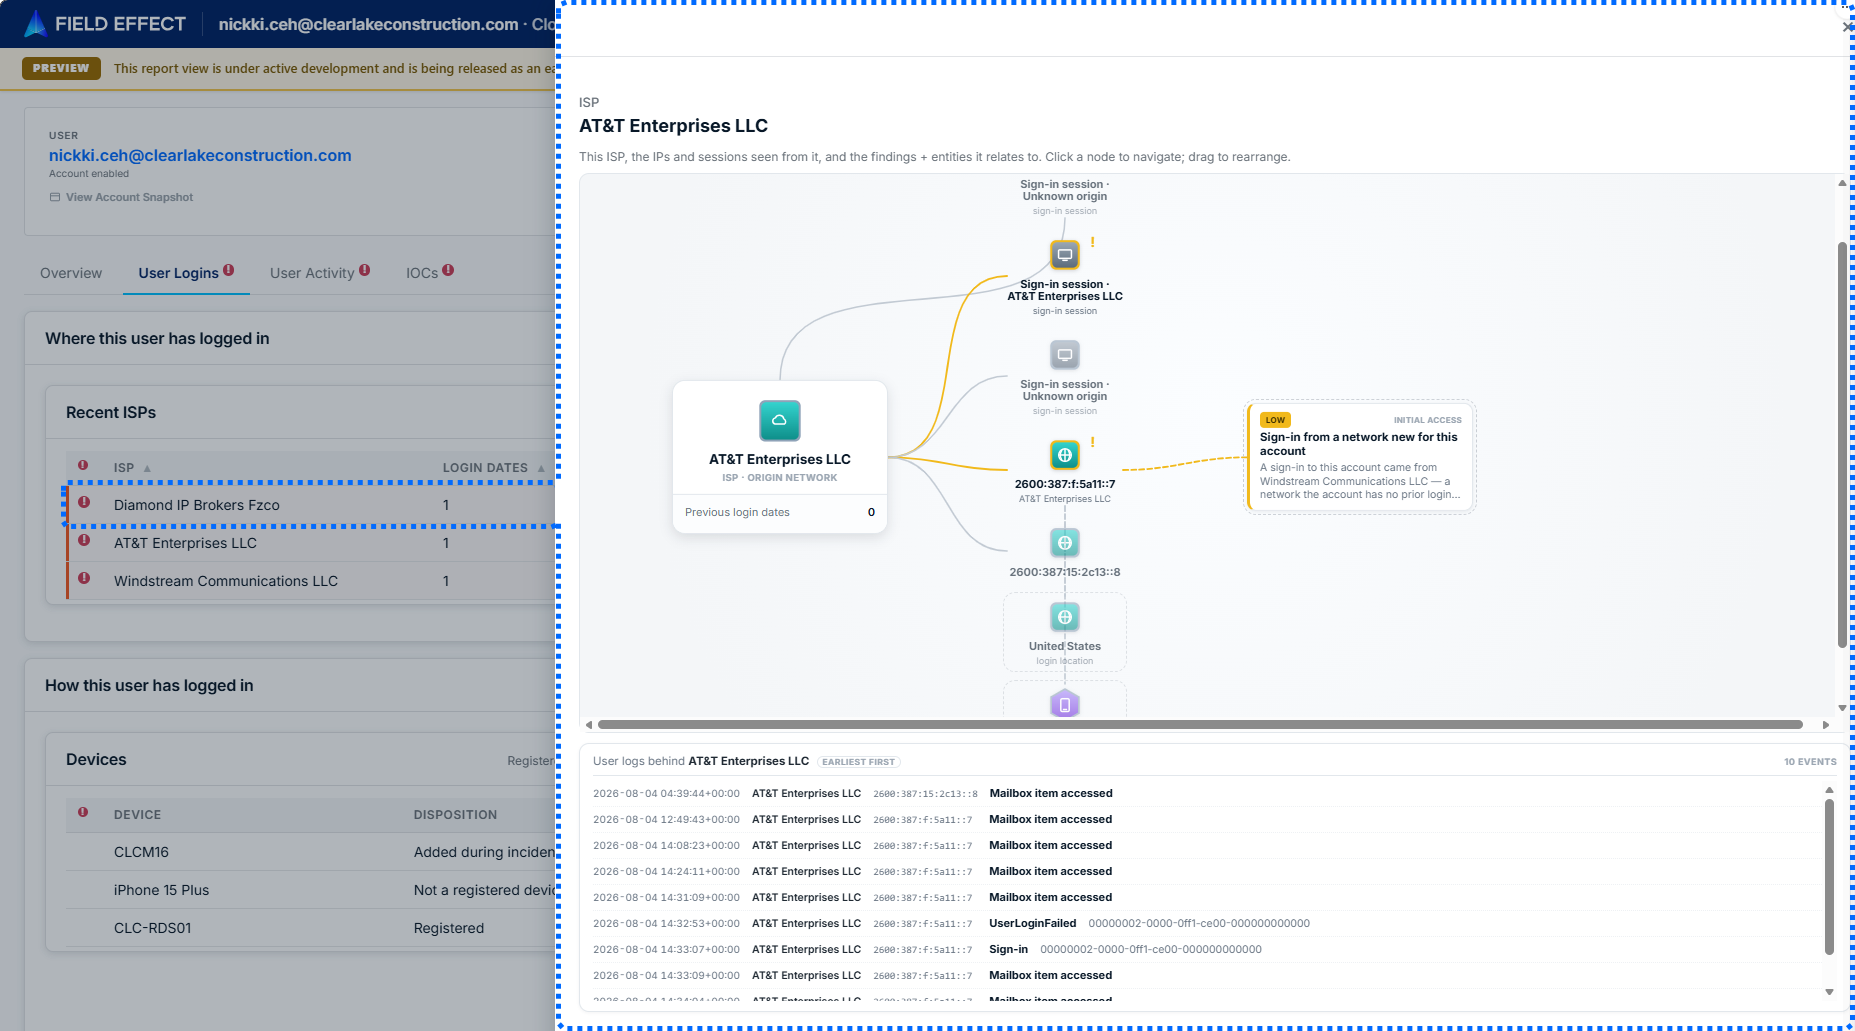Open the sign-in from new network finding card
This screenshot has width=1855, height=1031.
tap(1360, 457)
